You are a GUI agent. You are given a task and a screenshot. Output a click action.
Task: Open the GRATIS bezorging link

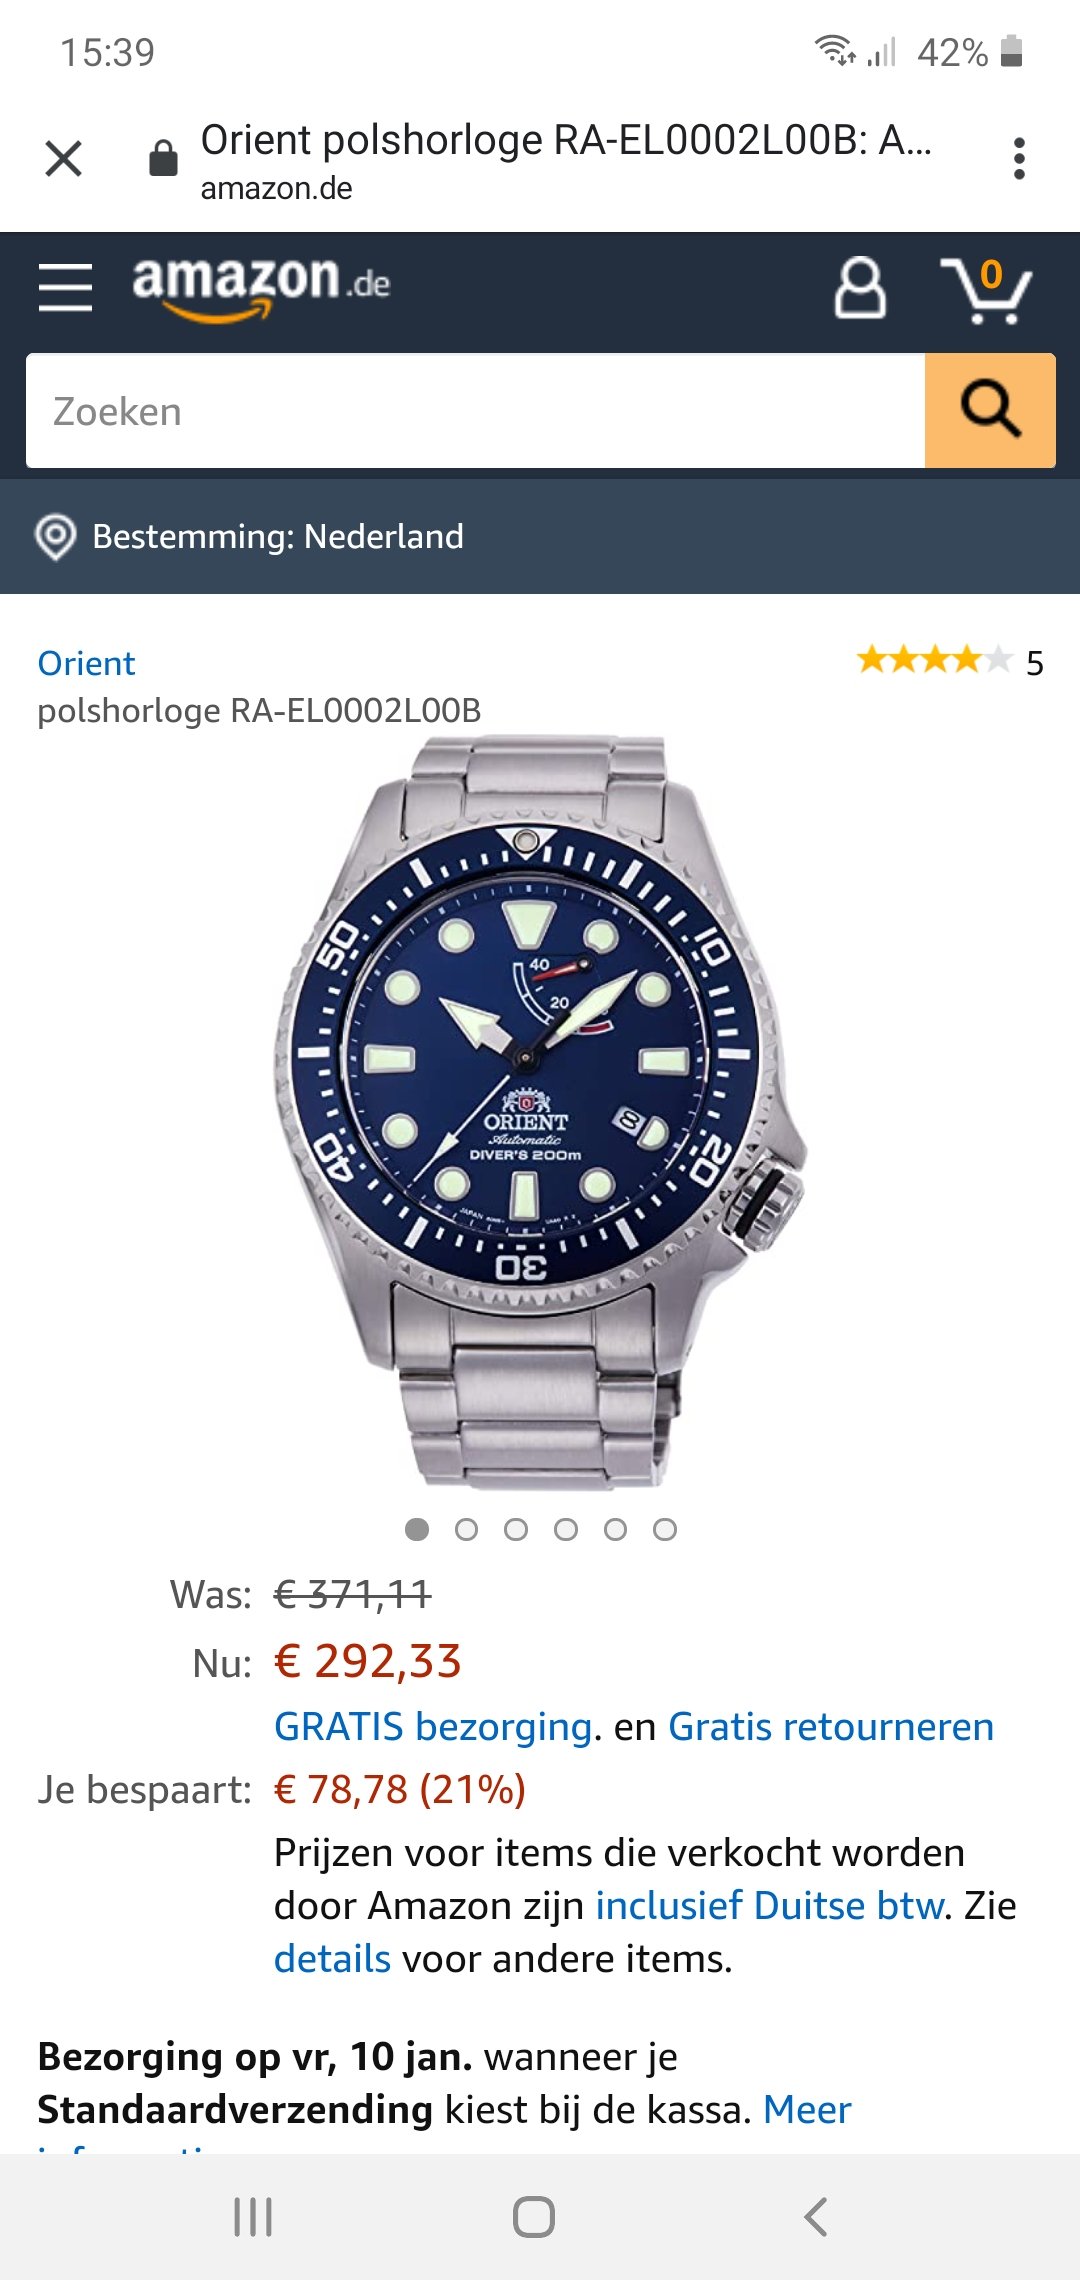pyautogui.click(x=434, y=1727)
